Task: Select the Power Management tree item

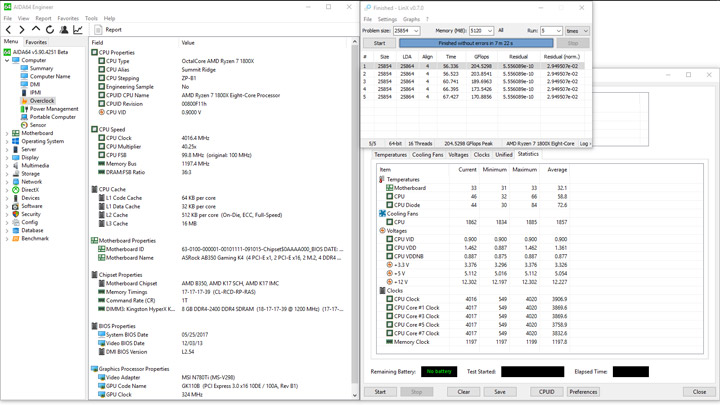Action: coord(53,109)
